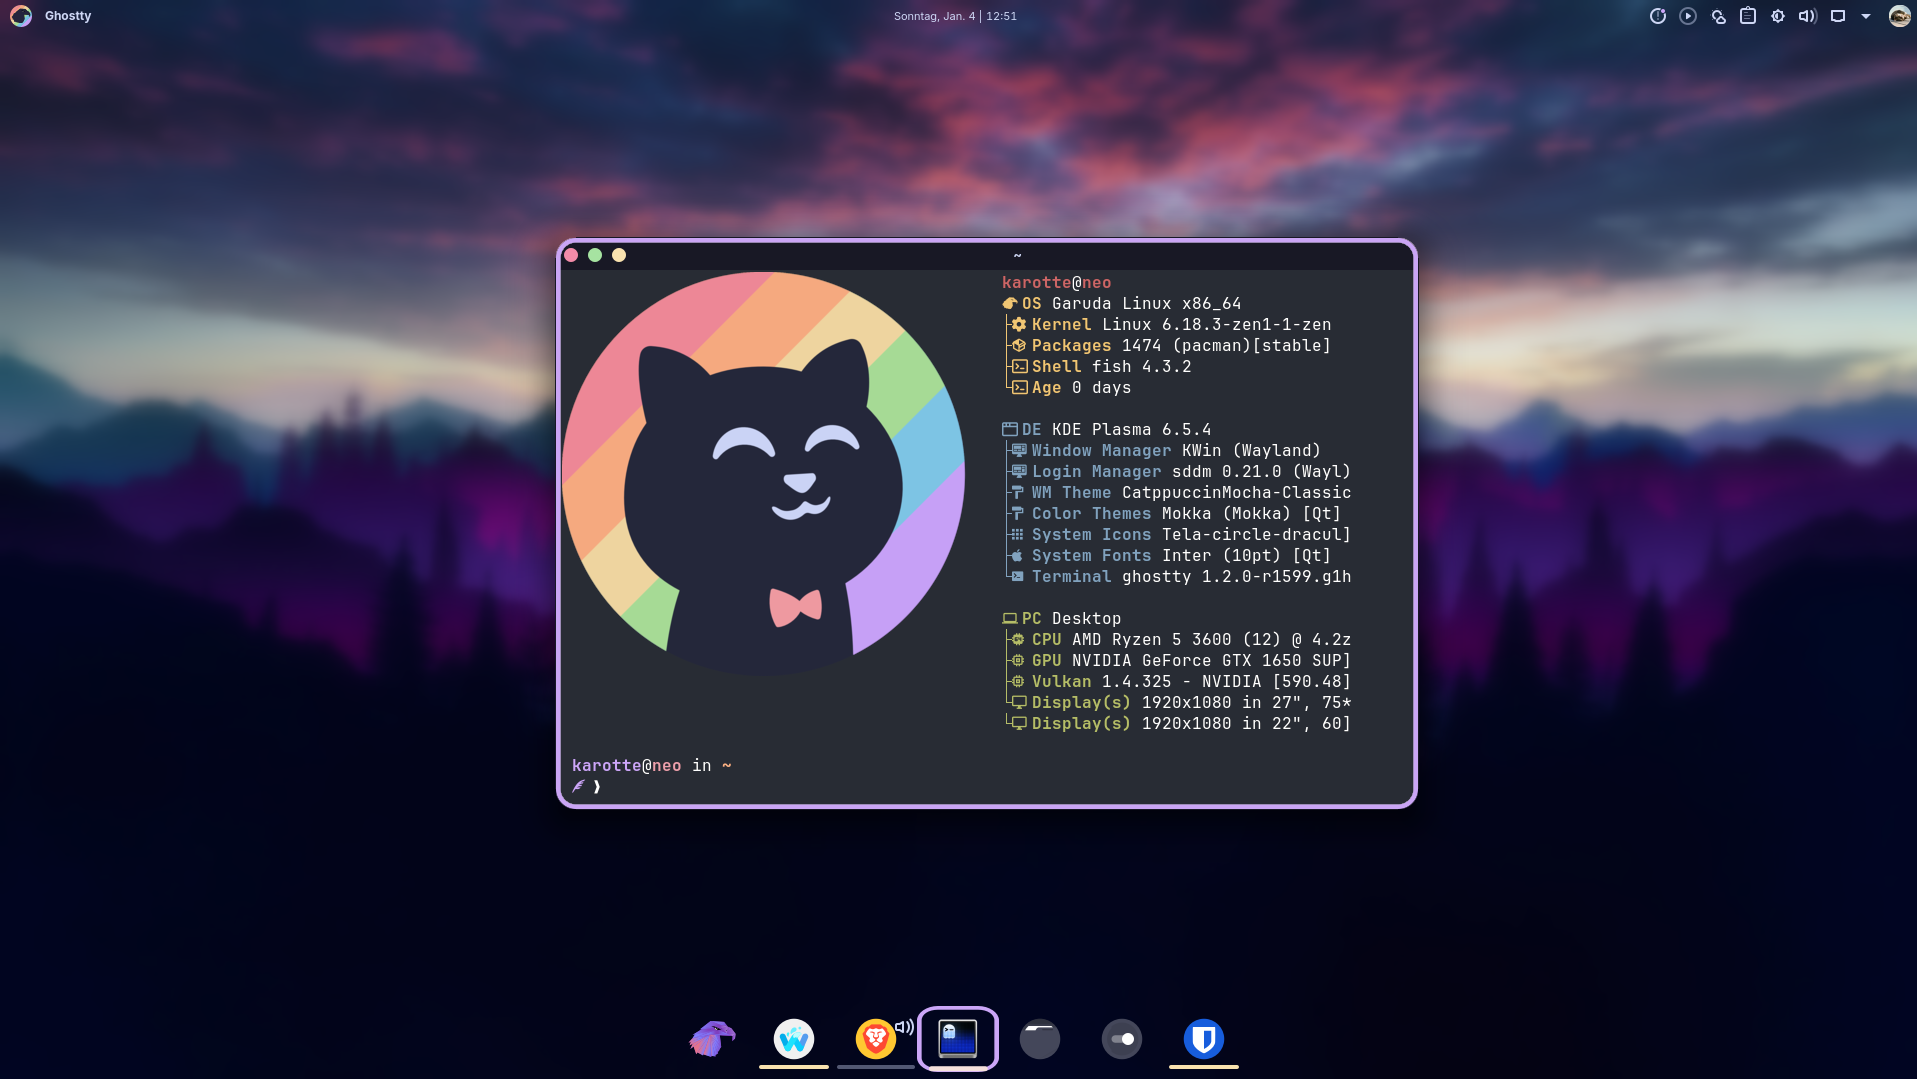This screenshot has width=1917, height=1079.
Task: Switch to the Ghostty terminal dock icon
Action: click(957, 1039)
